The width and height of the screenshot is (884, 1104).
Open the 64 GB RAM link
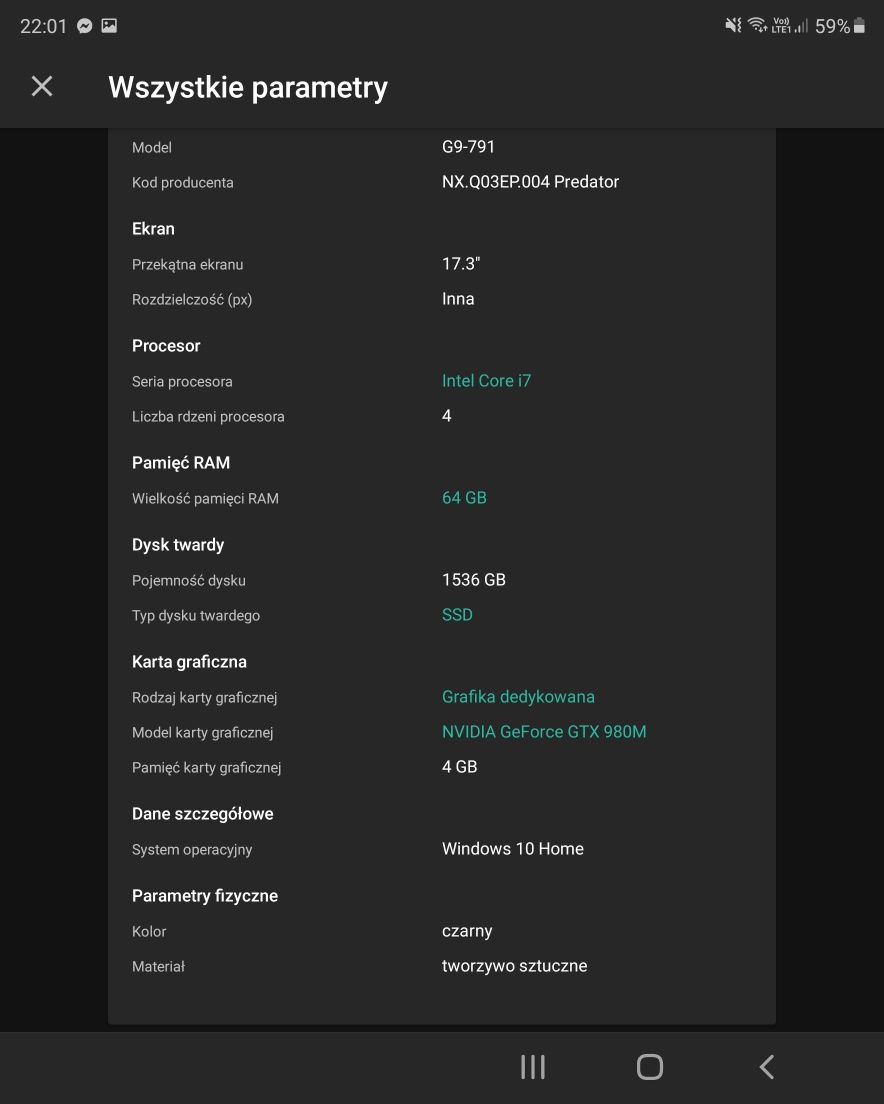coord(464,498)
